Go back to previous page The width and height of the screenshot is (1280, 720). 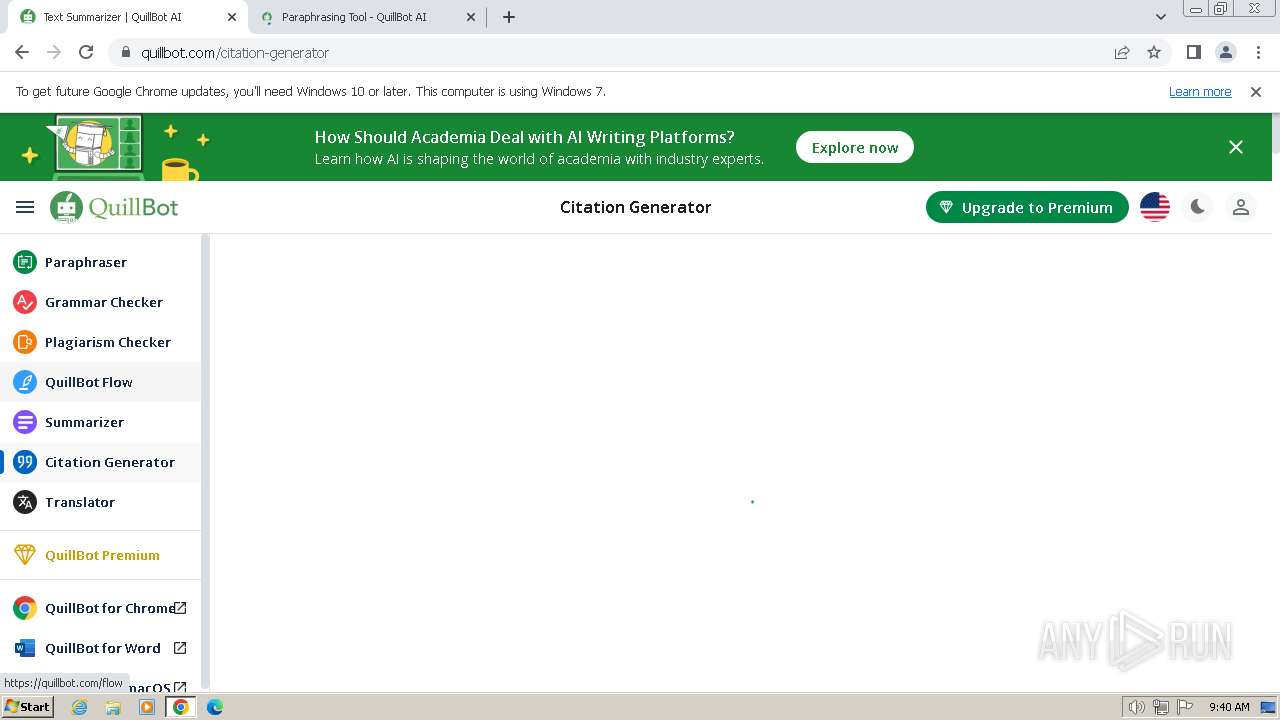click(x=22, y=52)
